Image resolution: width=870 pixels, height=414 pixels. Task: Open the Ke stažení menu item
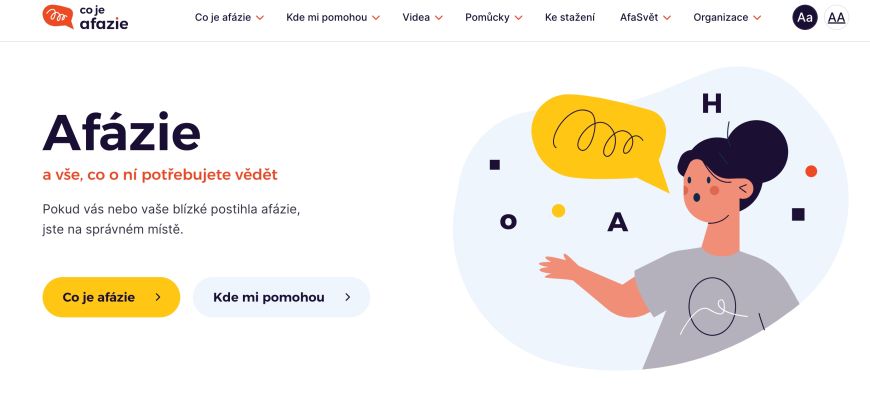570,17
